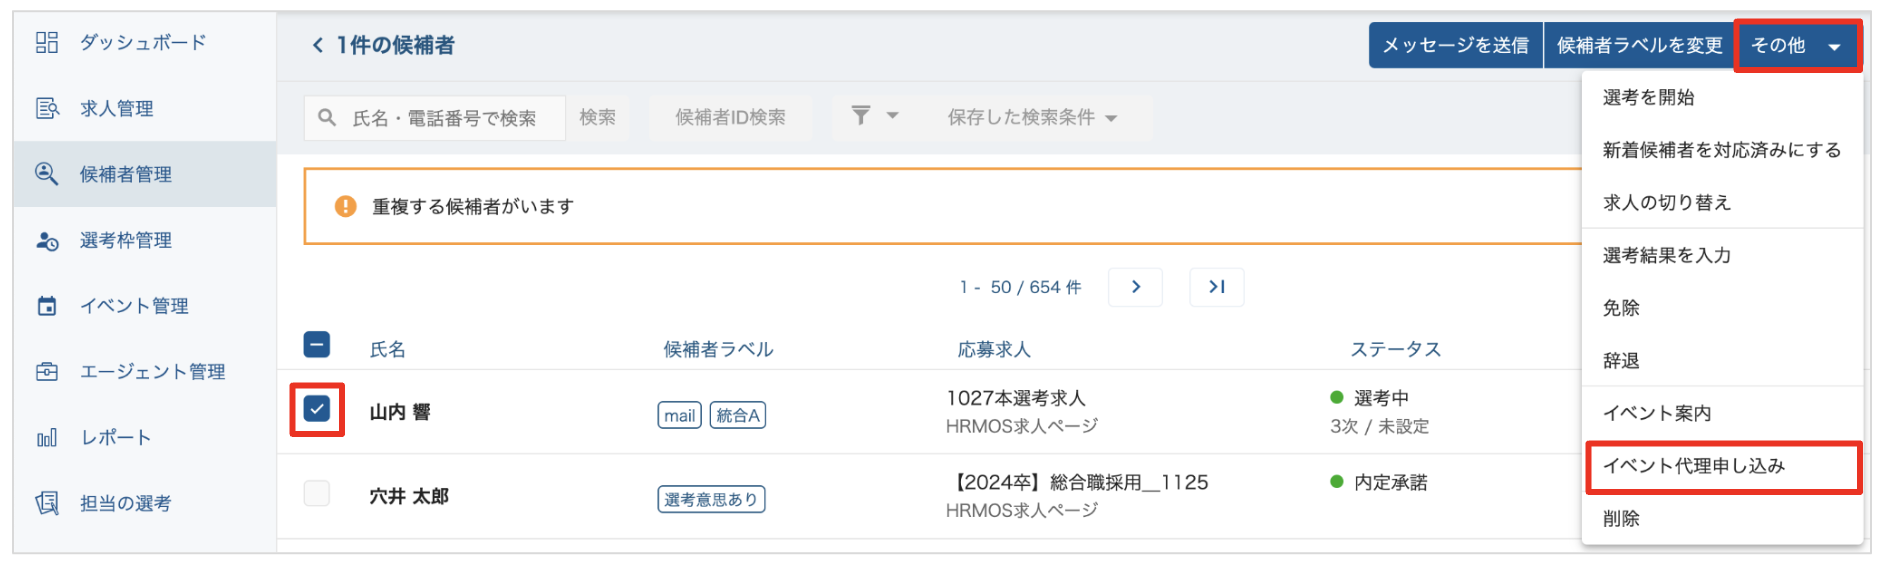Go to the last page of results
Image resolution: width=1884 pixels, height=566 pixels.
tap(1216, 287)
